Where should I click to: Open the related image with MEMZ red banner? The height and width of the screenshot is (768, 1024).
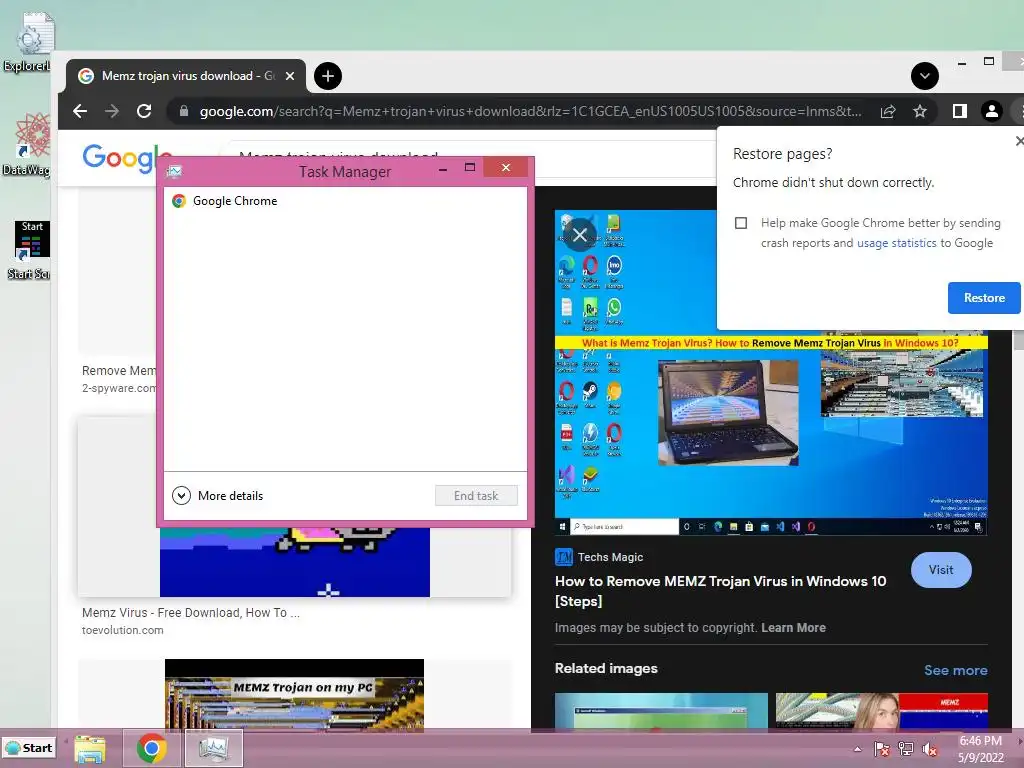[882, 711]
